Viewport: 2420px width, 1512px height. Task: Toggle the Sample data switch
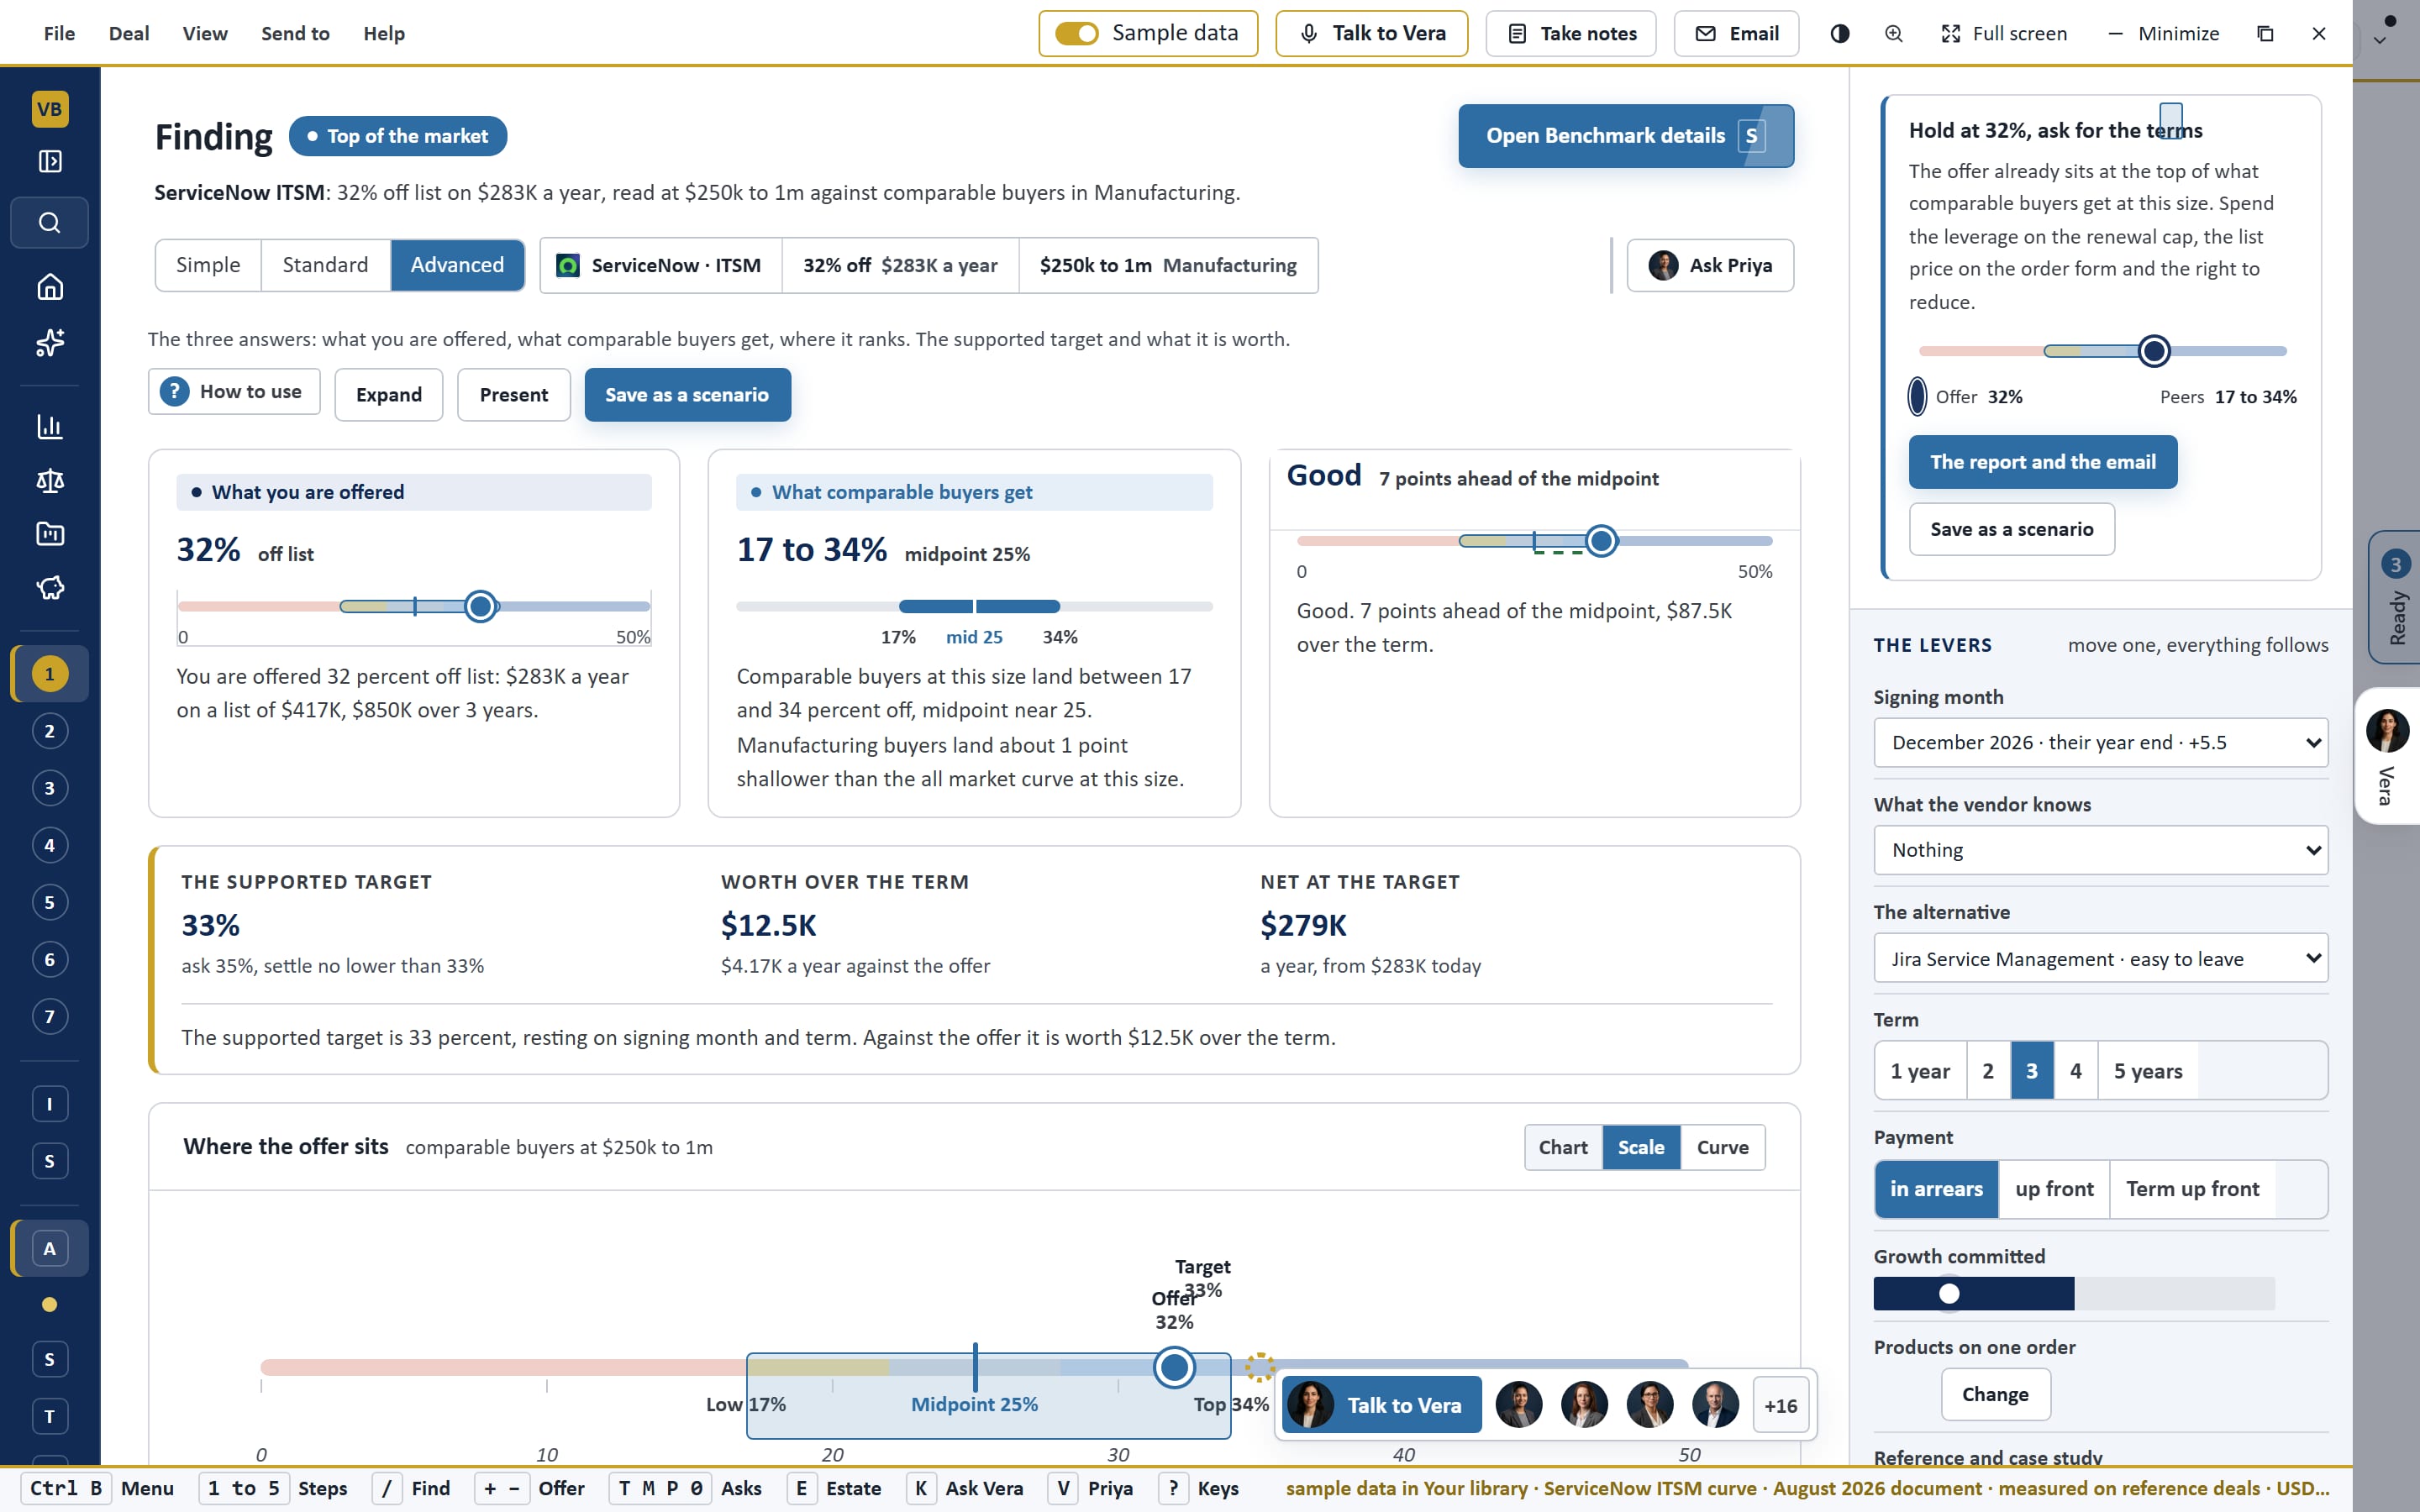[x=1077, y=34]
